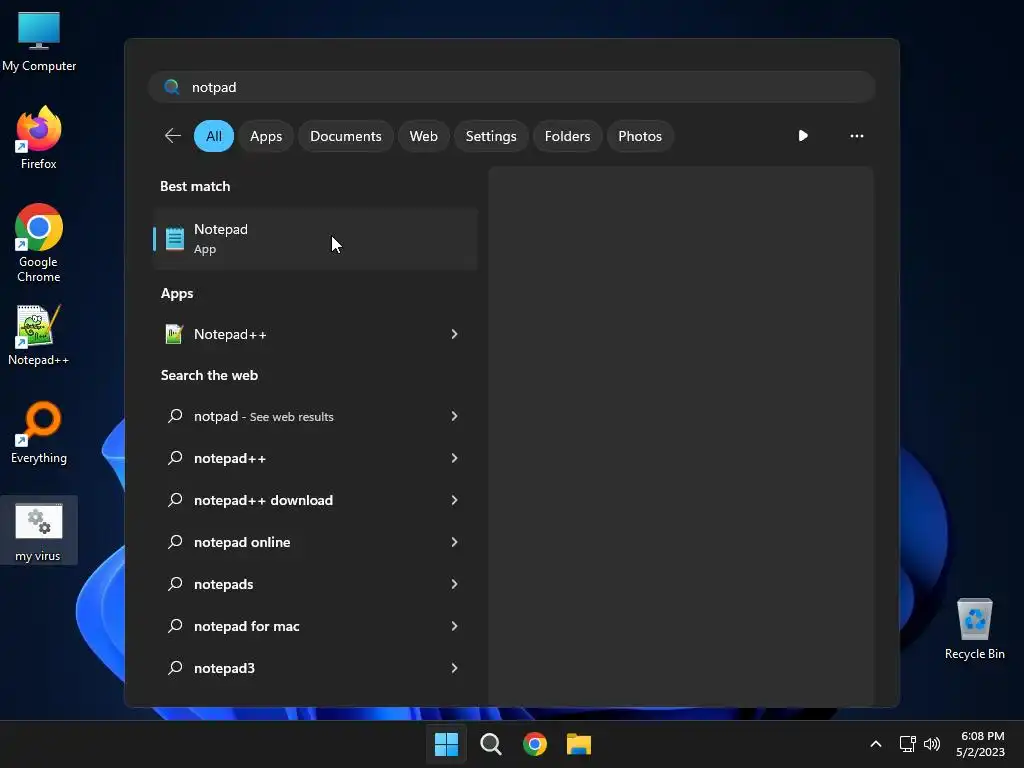Select the Firefox desktop shortcut

coord(39,138)
